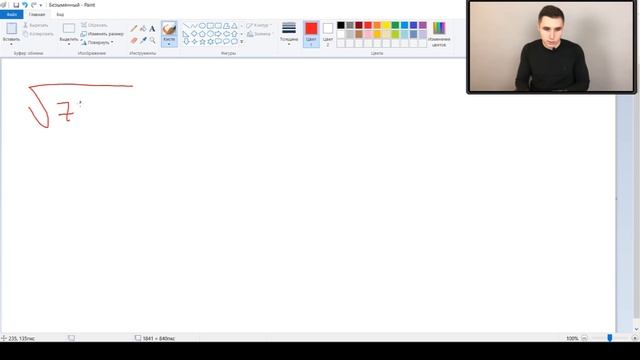
Task: Click the Paste (Вставить) clipboard icon
Action: [11, 29]
